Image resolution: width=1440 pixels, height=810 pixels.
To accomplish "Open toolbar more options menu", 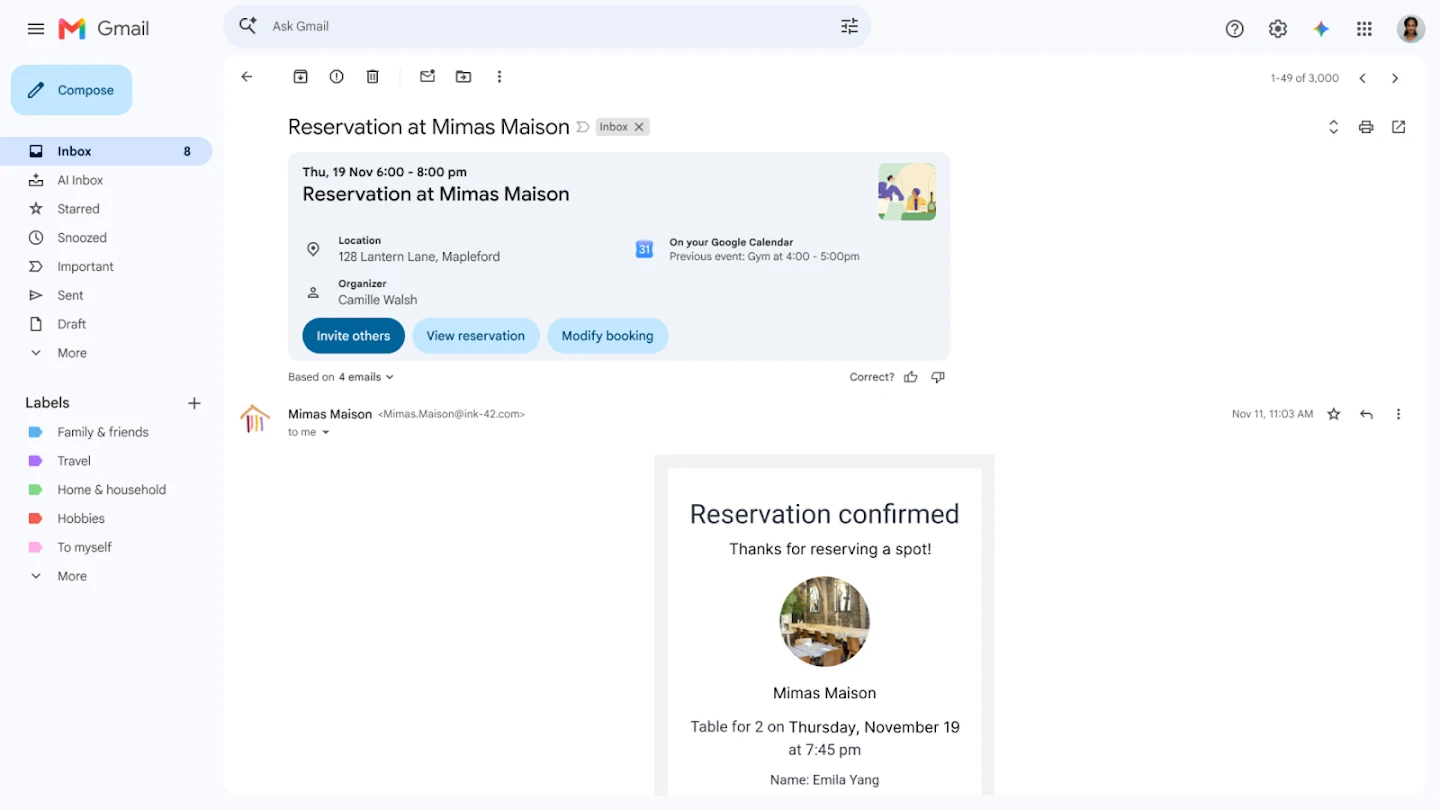I will (499, 77).
